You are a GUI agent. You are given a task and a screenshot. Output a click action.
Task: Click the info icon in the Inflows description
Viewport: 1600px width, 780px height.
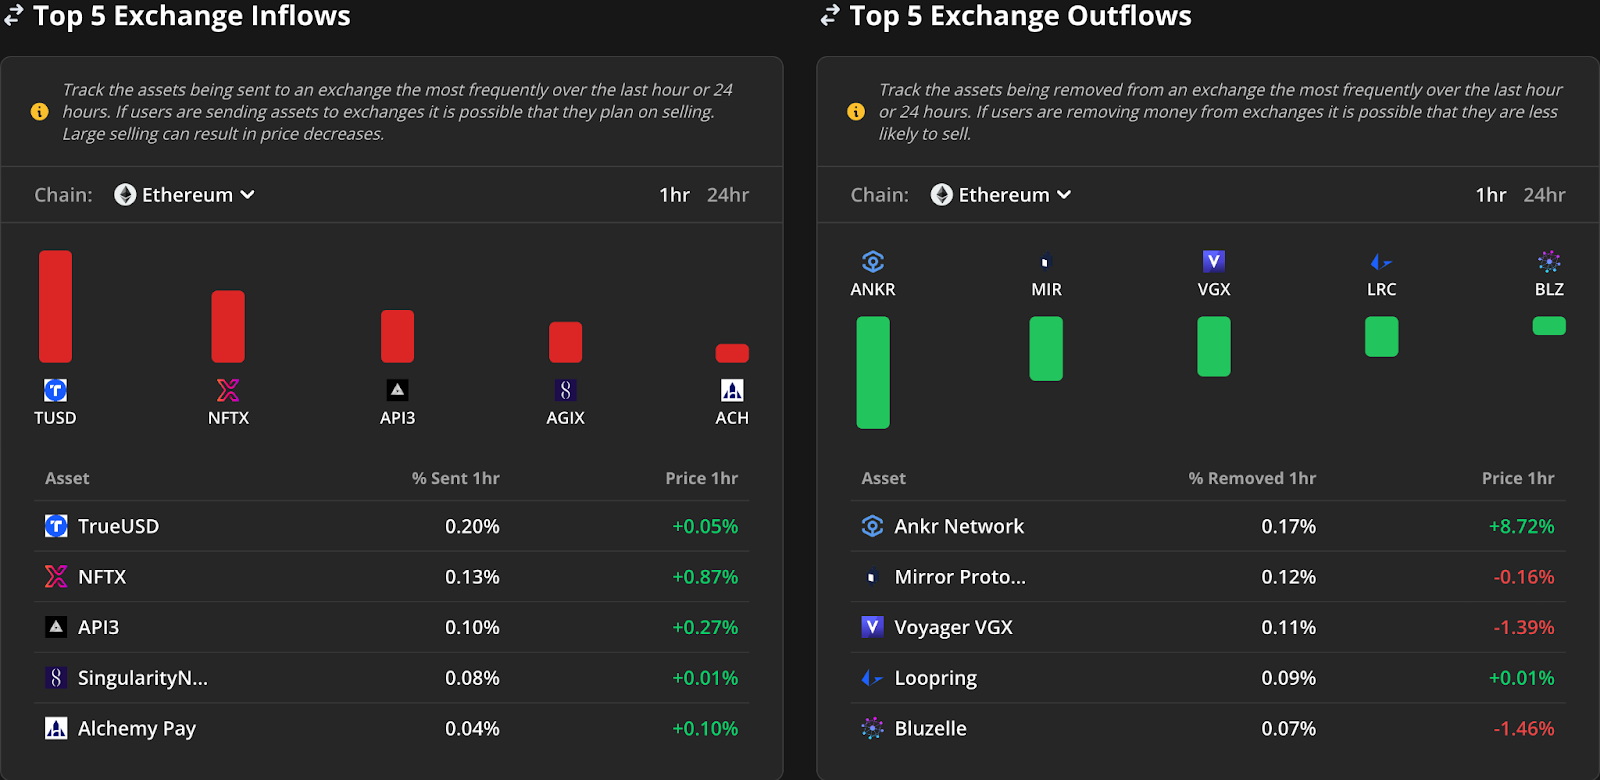click(40, 112)
